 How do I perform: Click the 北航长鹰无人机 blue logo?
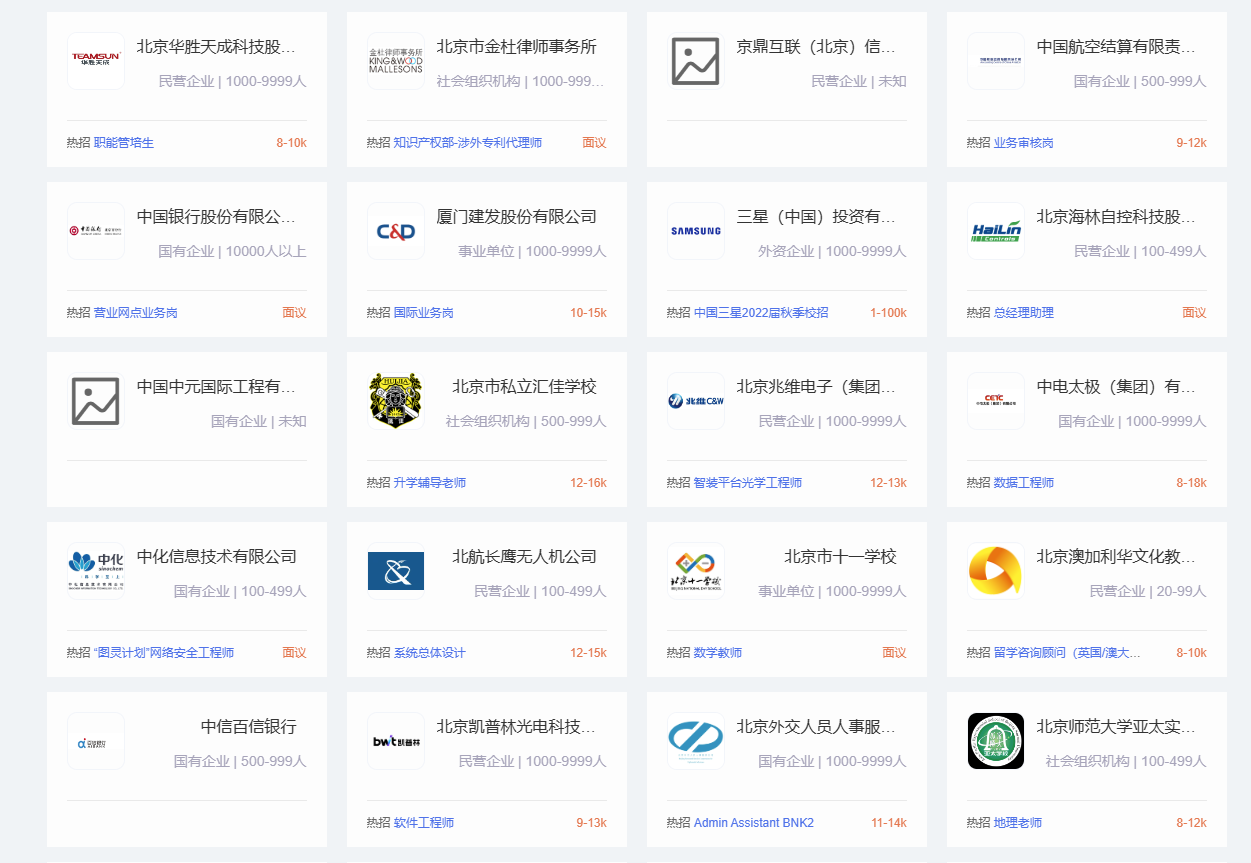396,571
